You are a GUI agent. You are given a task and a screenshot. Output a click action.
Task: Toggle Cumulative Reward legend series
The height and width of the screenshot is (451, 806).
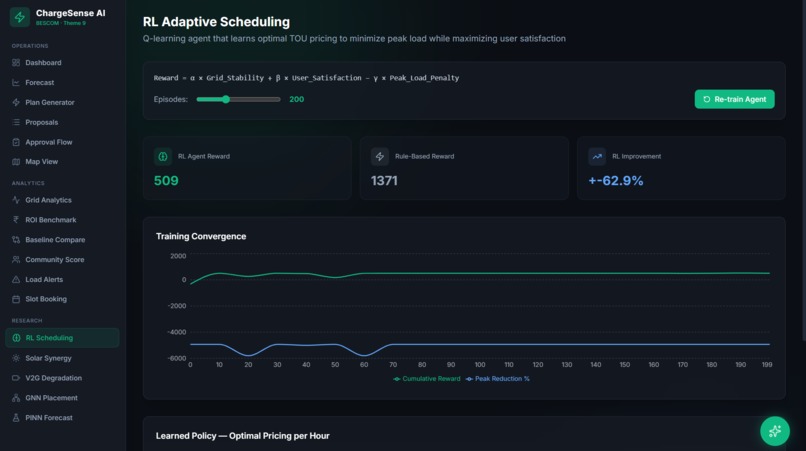click(427, 378)
